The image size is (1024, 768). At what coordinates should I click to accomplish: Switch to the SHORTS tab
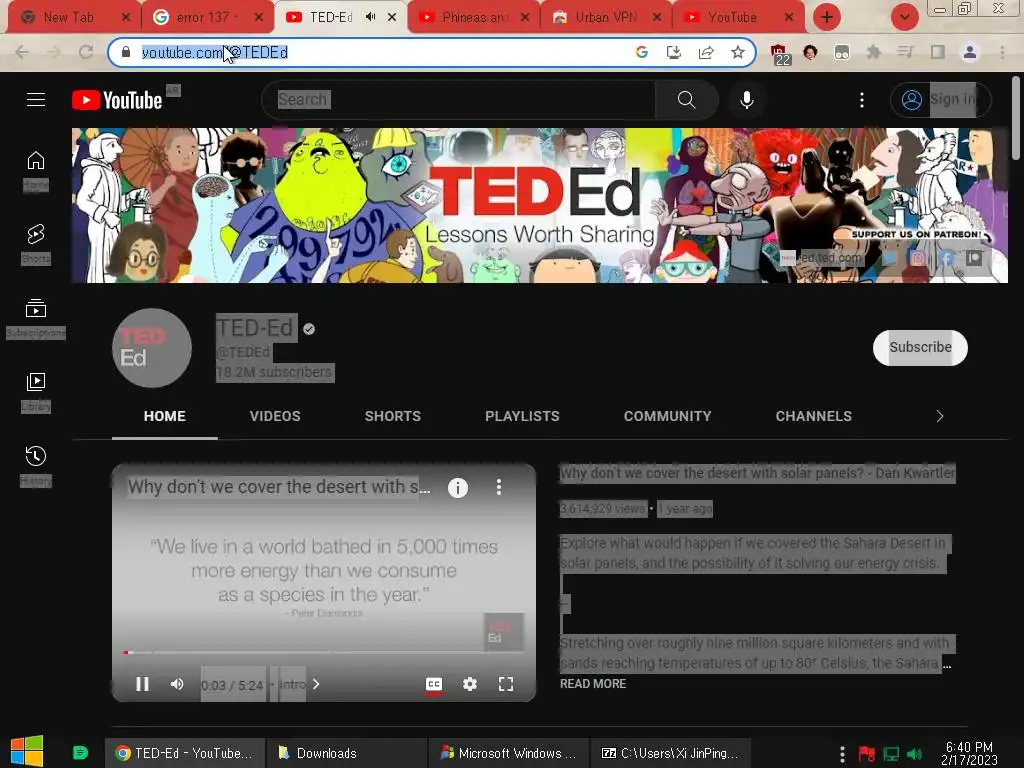(x=392, y=416)
